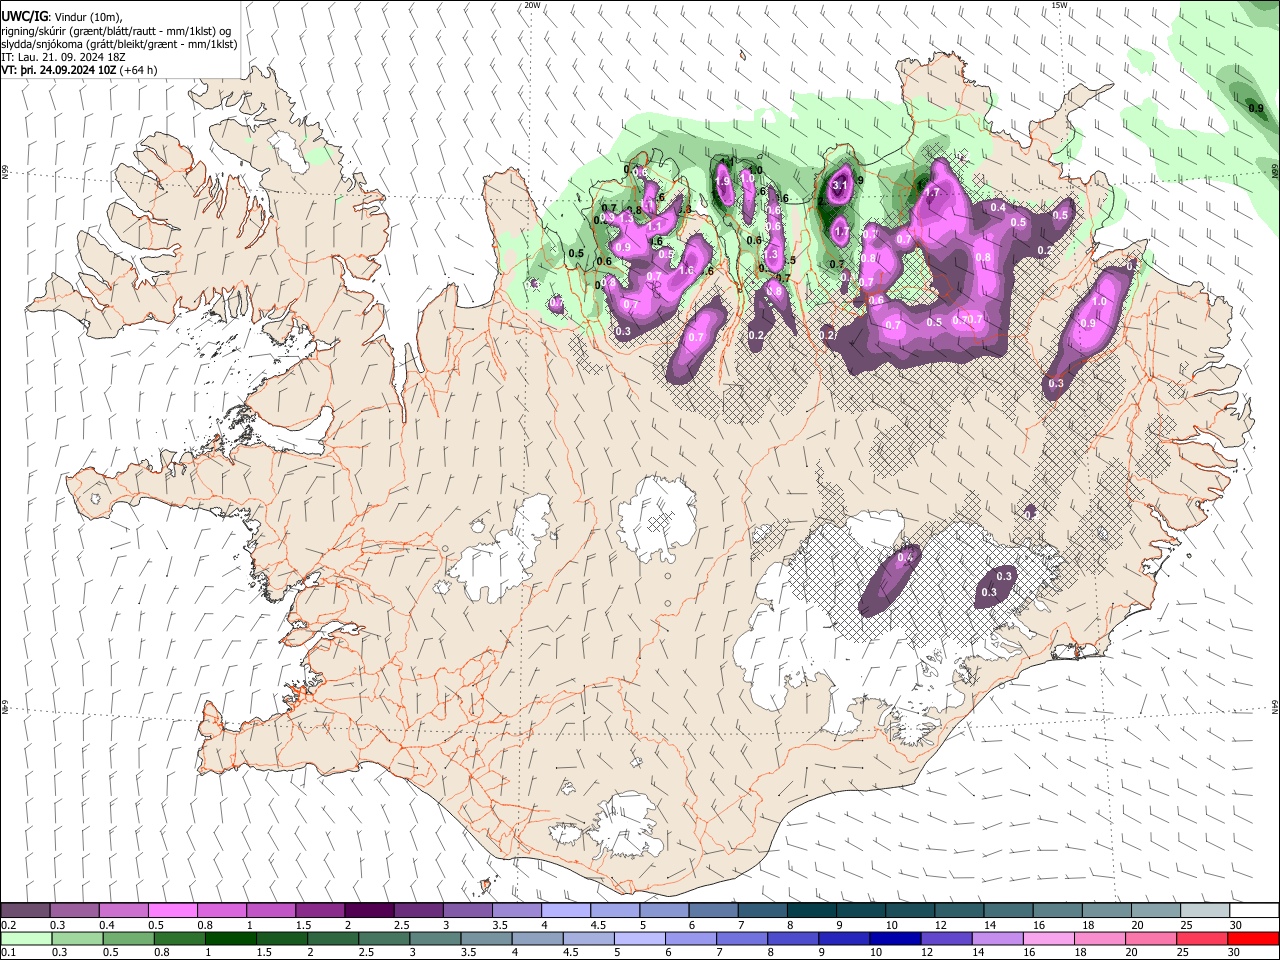Select darkest purple swatch between 2 and 2.5
This screenshot has height=960, width=1280.
pyautogui.click(x=369, y=911)
